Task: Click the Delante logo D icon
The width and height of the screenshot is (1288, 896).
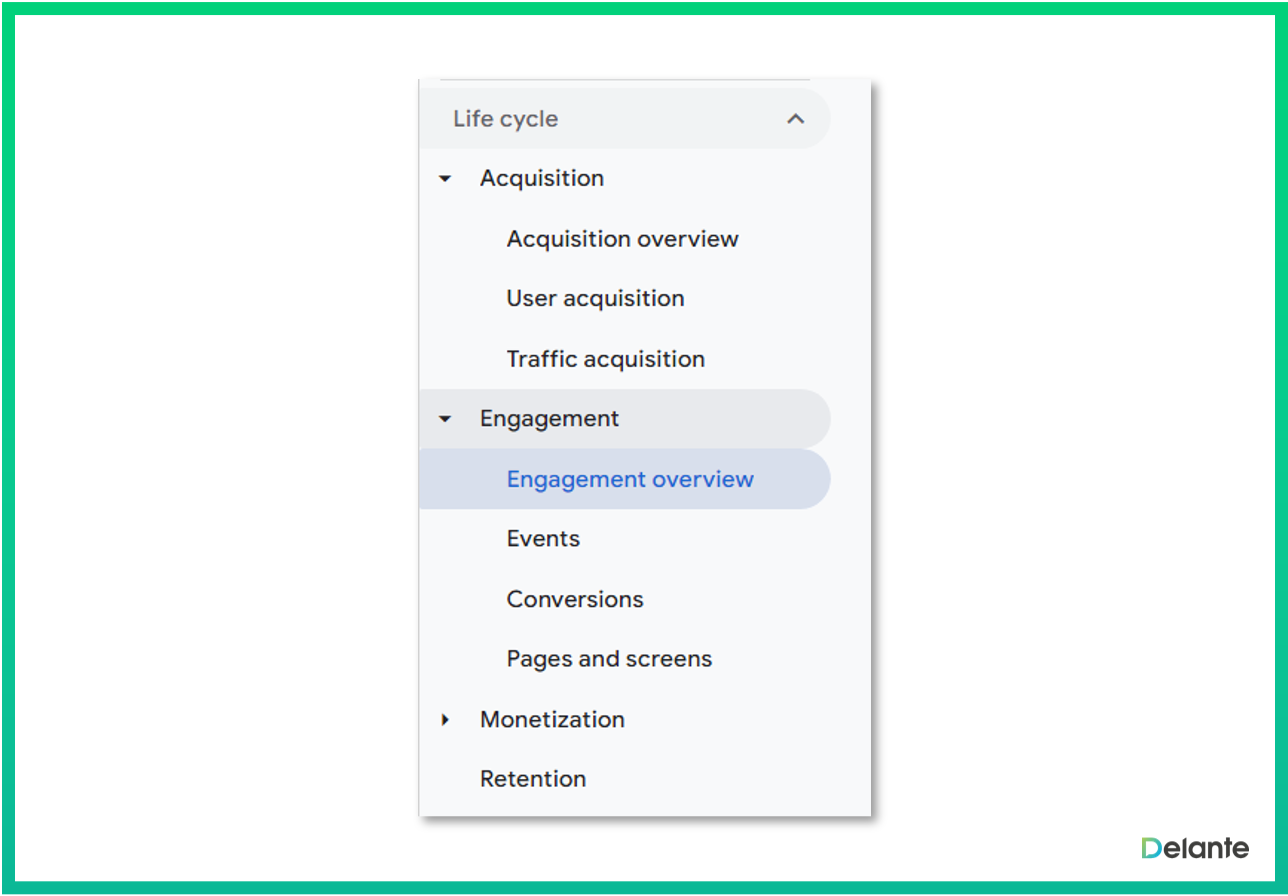Action: (1152, 848)
